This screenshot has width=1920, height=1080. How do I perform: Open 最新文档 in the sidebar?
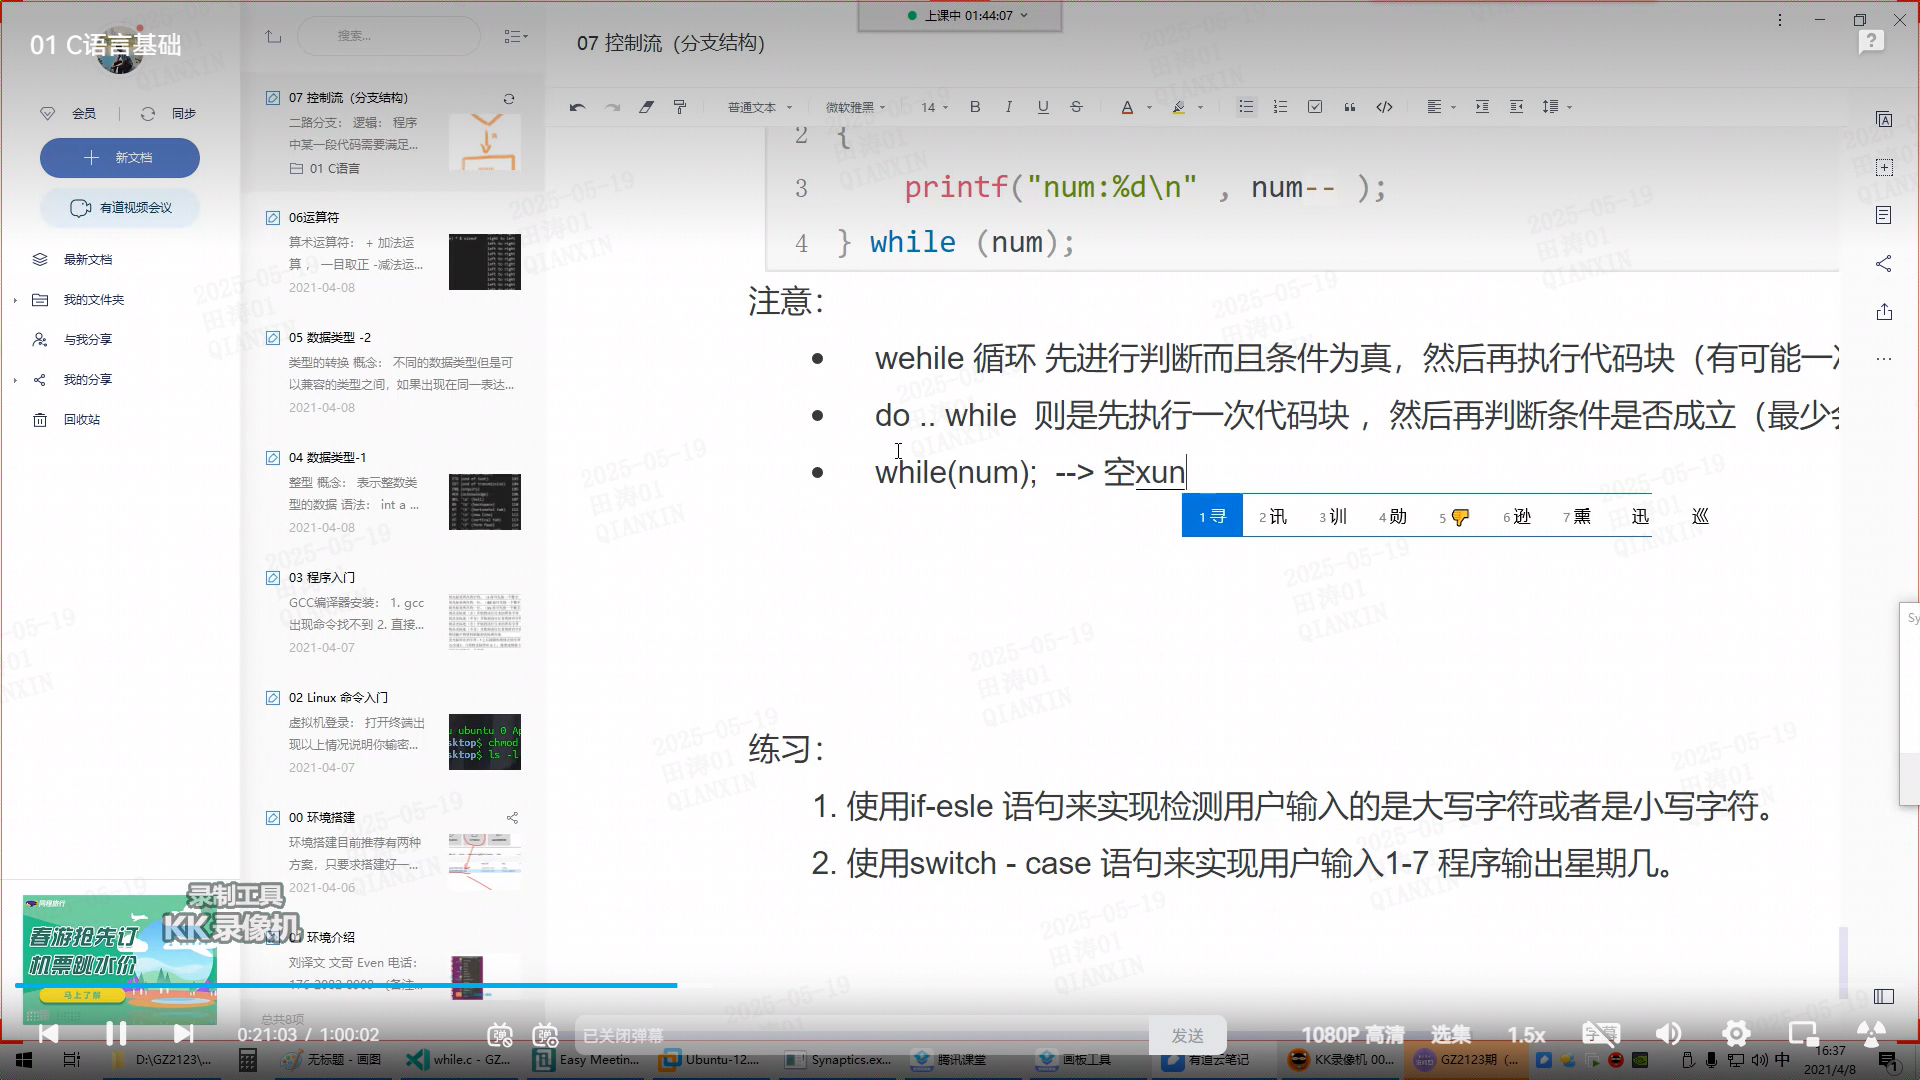click(88, 260)
